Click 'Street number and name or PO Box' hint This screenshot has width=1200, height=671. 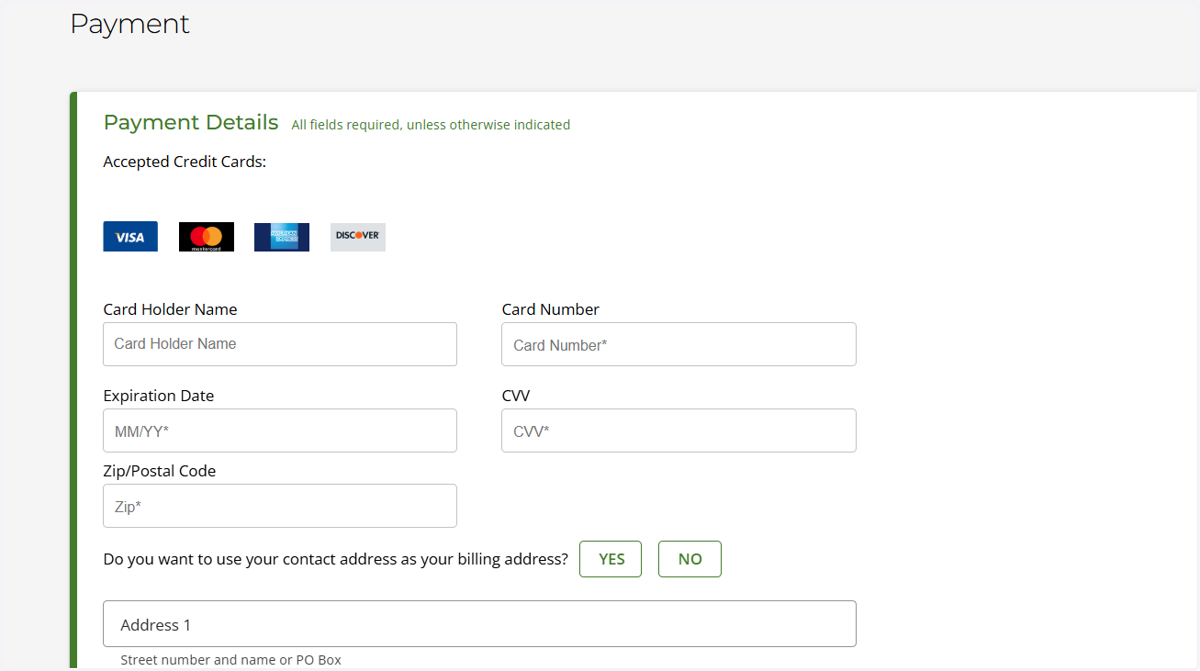point(231,660)
